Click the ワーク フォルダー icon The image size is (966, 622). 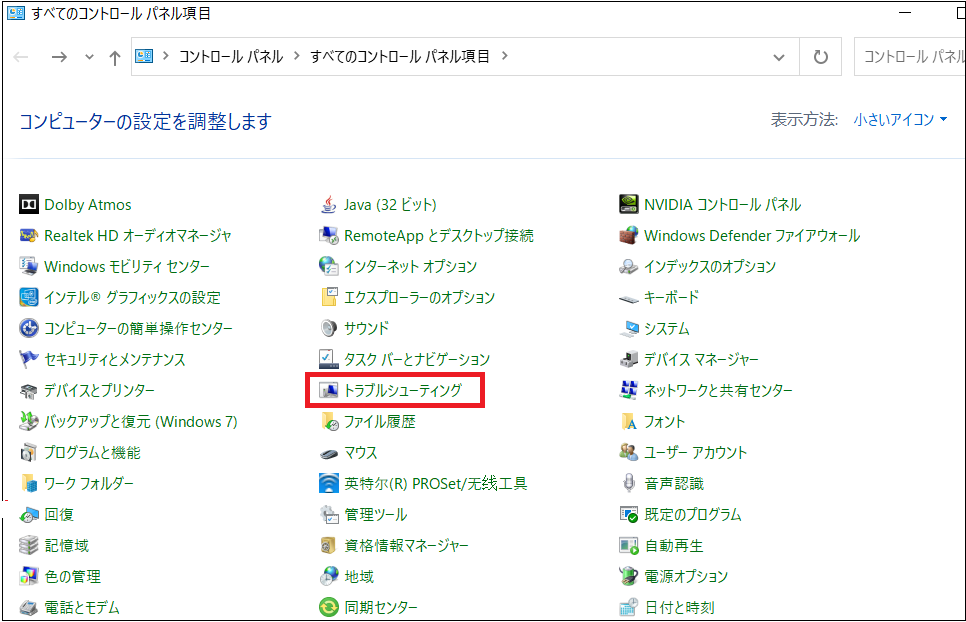(x=28, y=483)
